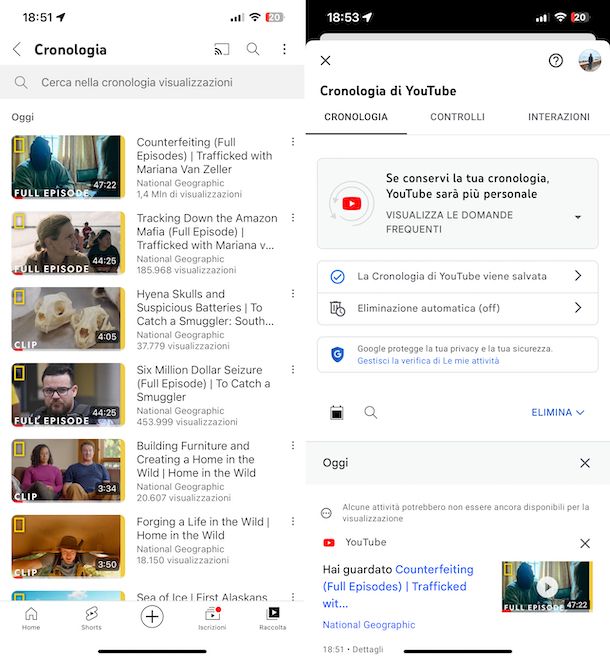Tap the YouTube logo icon in activity entry

tap(329, 543)
